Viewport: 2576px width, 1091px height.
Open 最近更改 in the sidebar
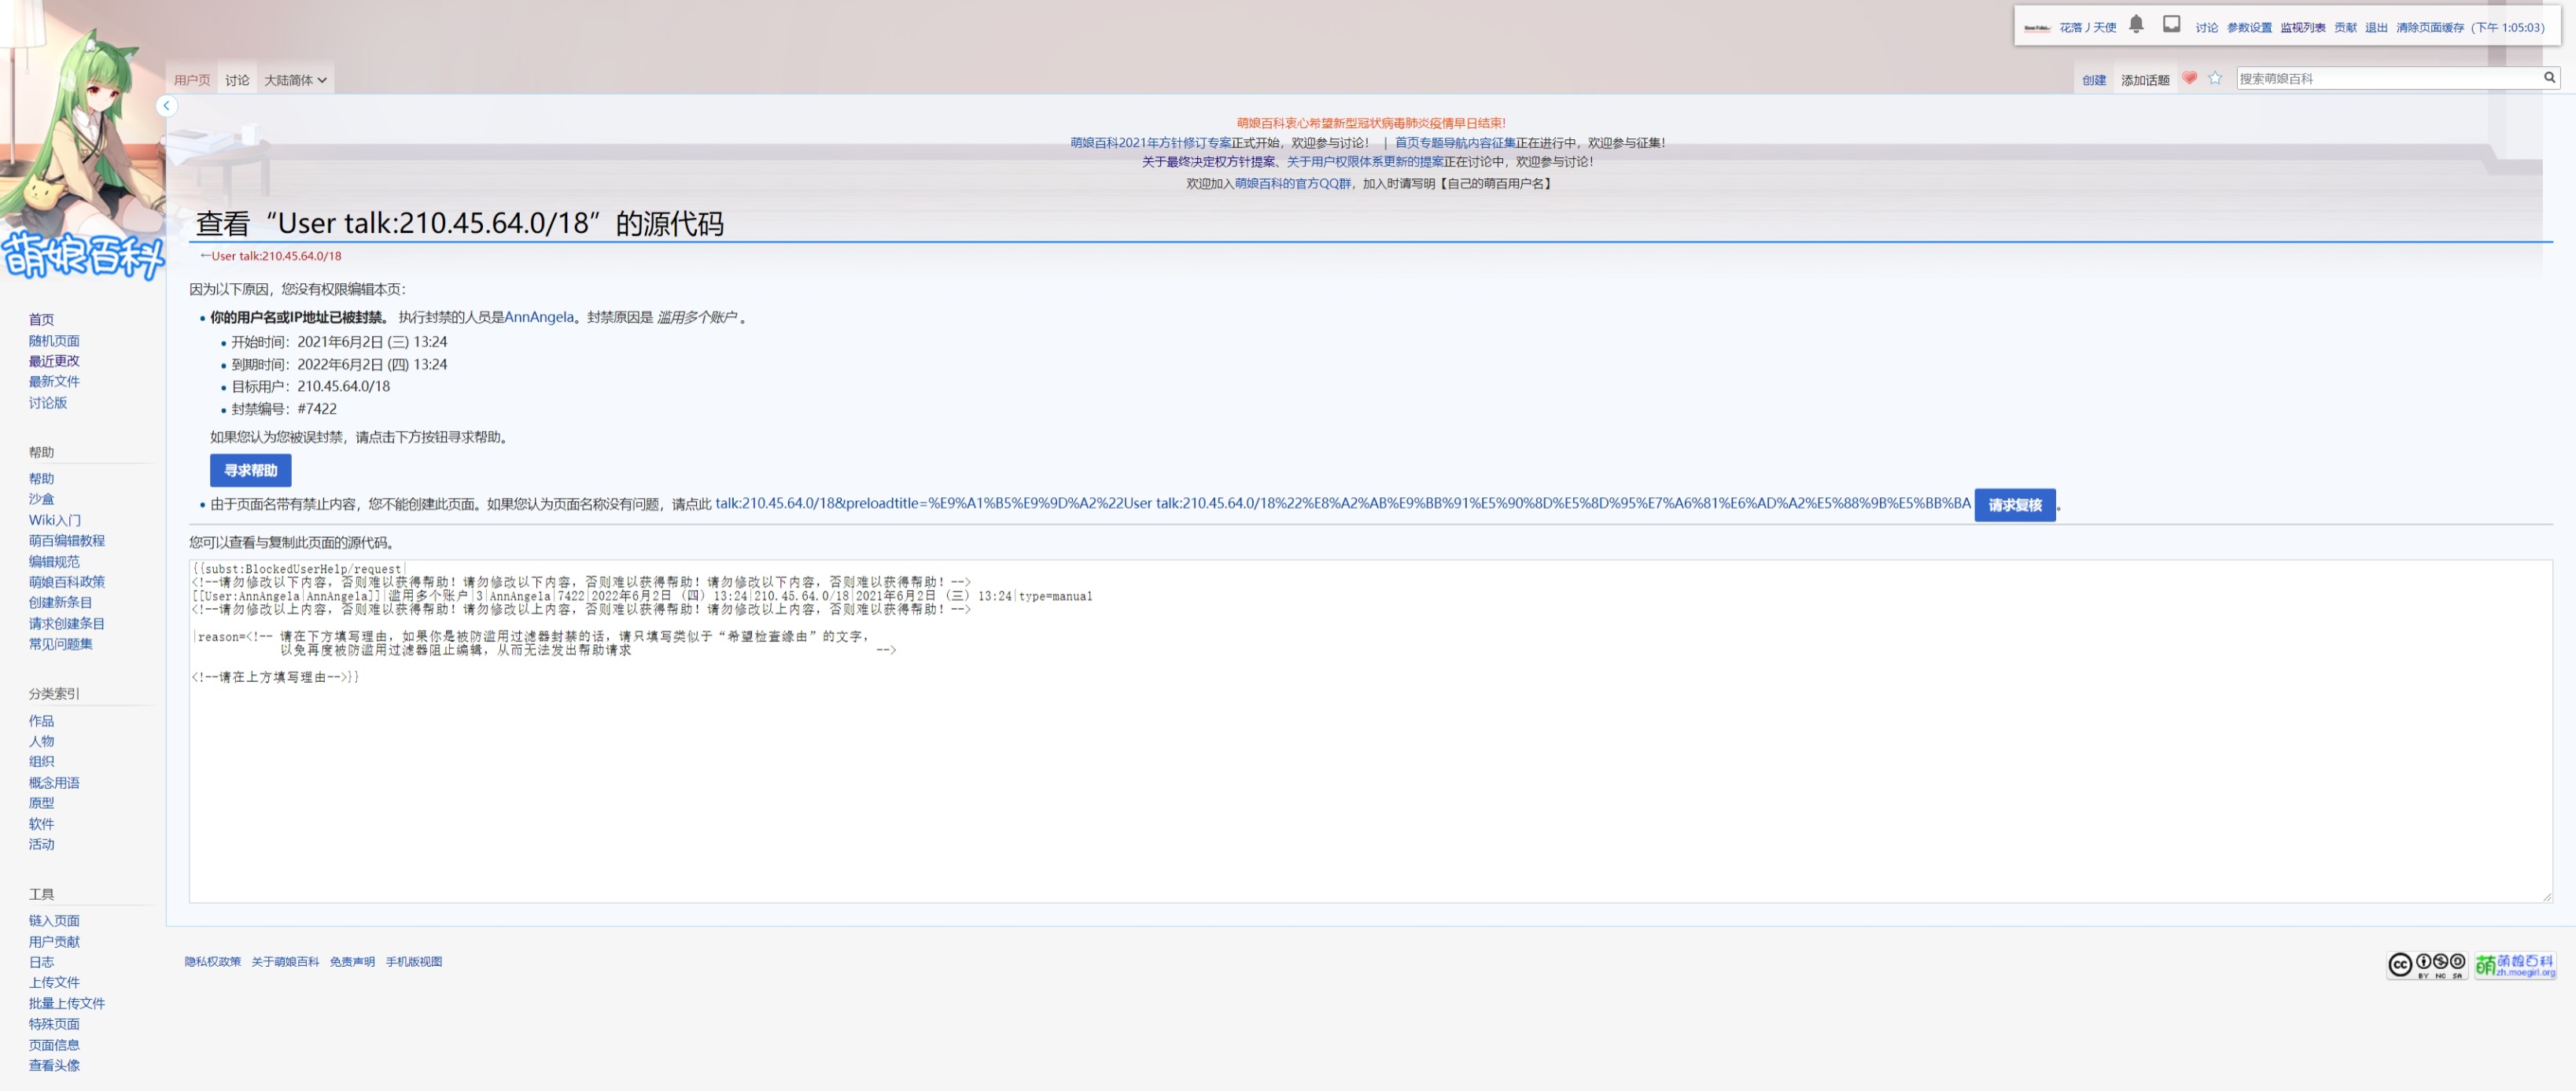pos(54,361)
